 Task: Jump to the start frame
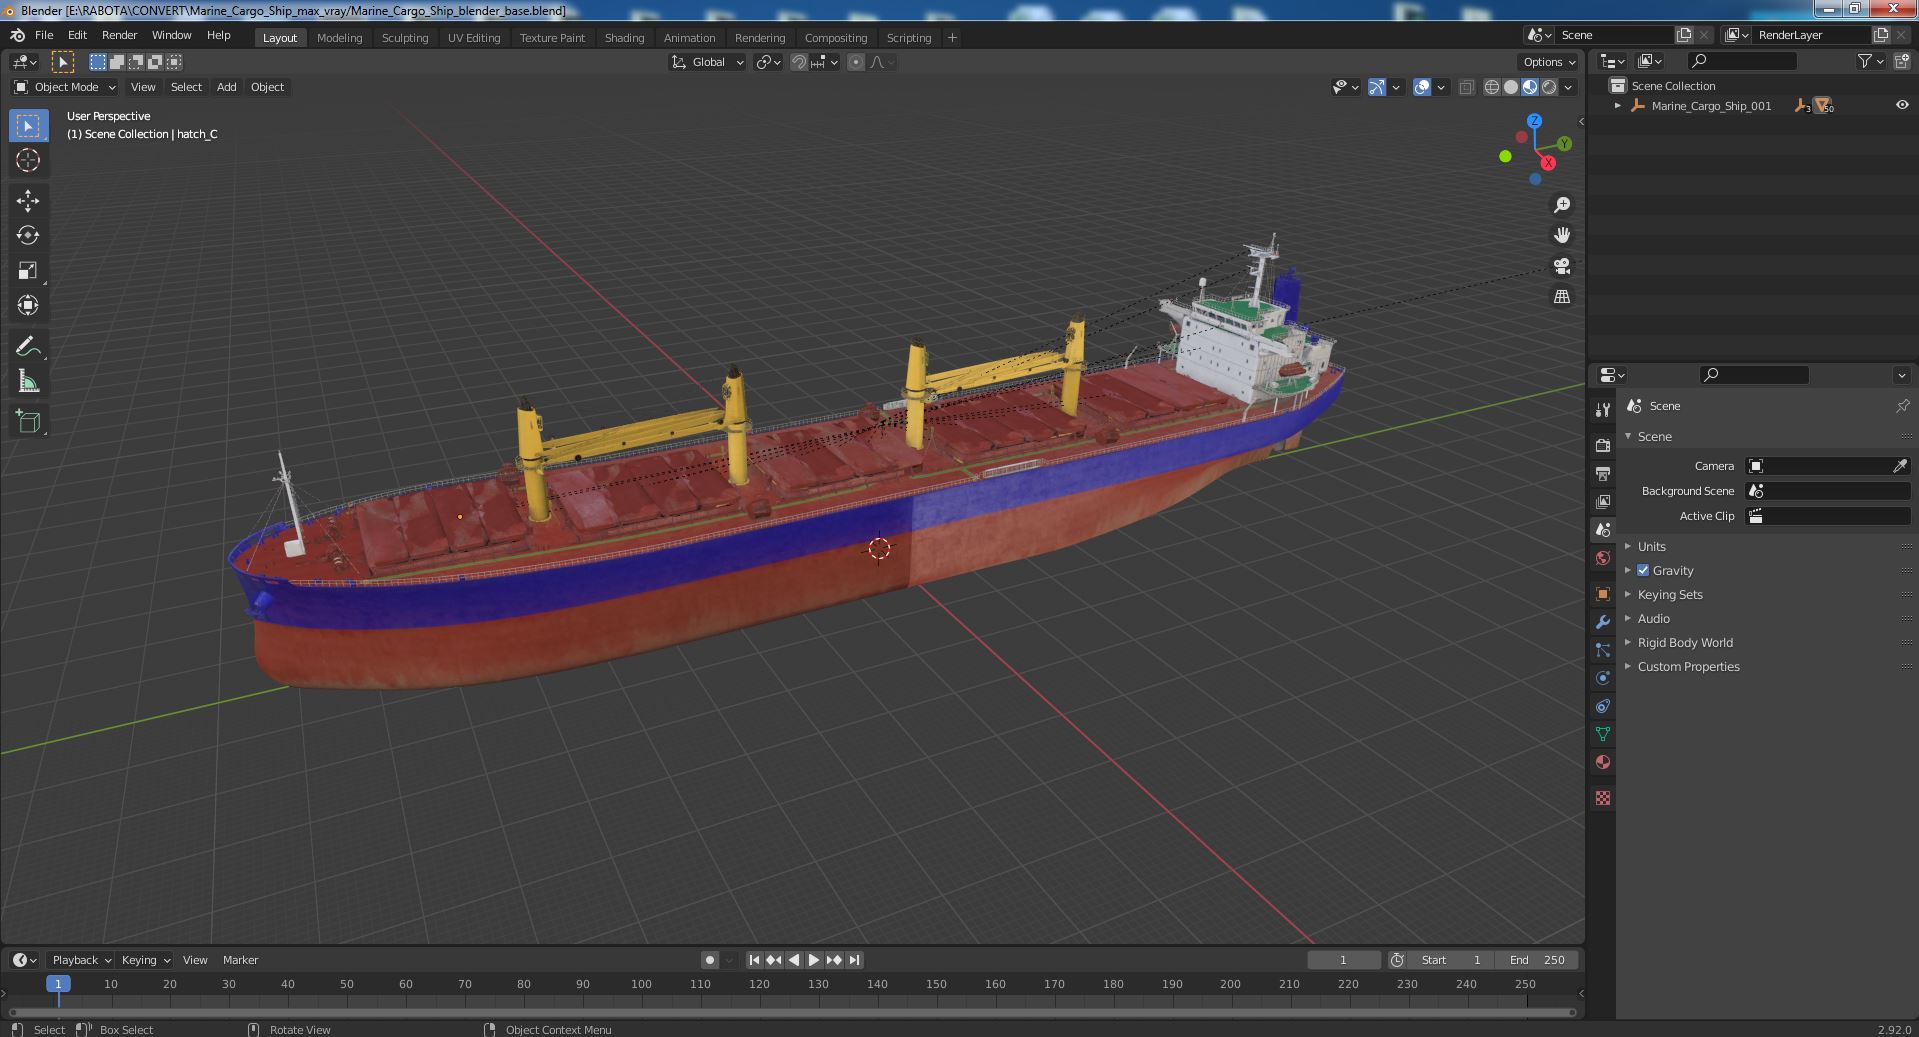point(754,960)
